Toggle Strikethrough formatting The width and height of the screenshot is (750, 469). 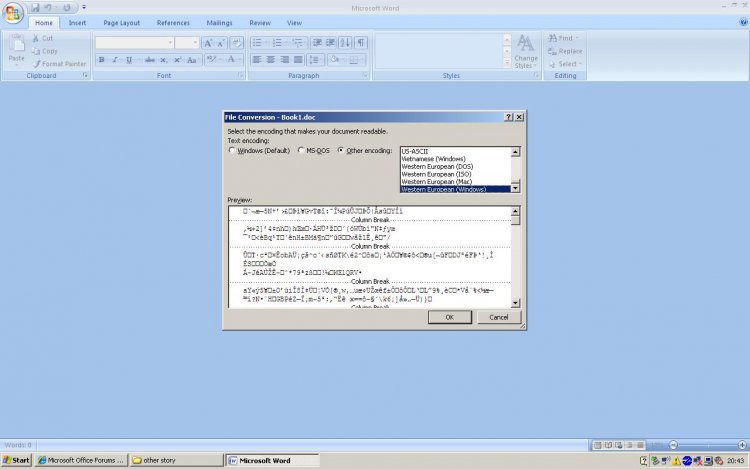(150, 60)
